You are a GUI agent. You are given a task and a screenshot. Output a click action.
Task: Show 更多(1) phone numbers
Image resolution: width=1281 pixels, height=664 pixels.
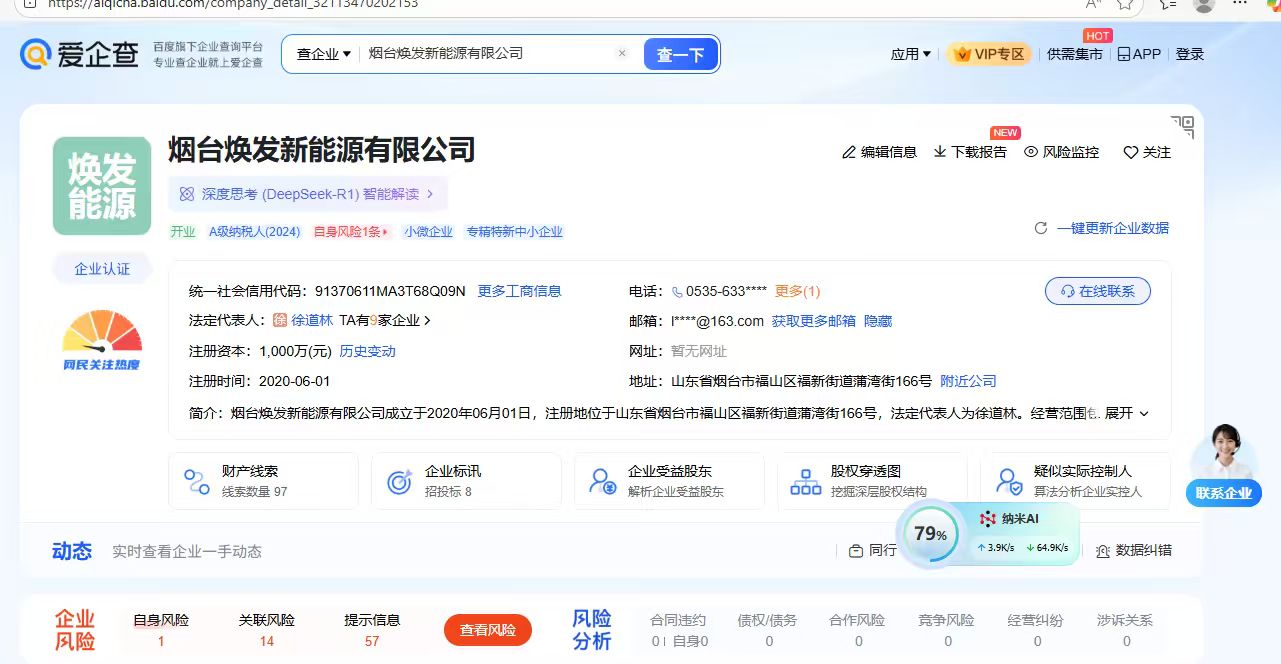tap(797, 291)
